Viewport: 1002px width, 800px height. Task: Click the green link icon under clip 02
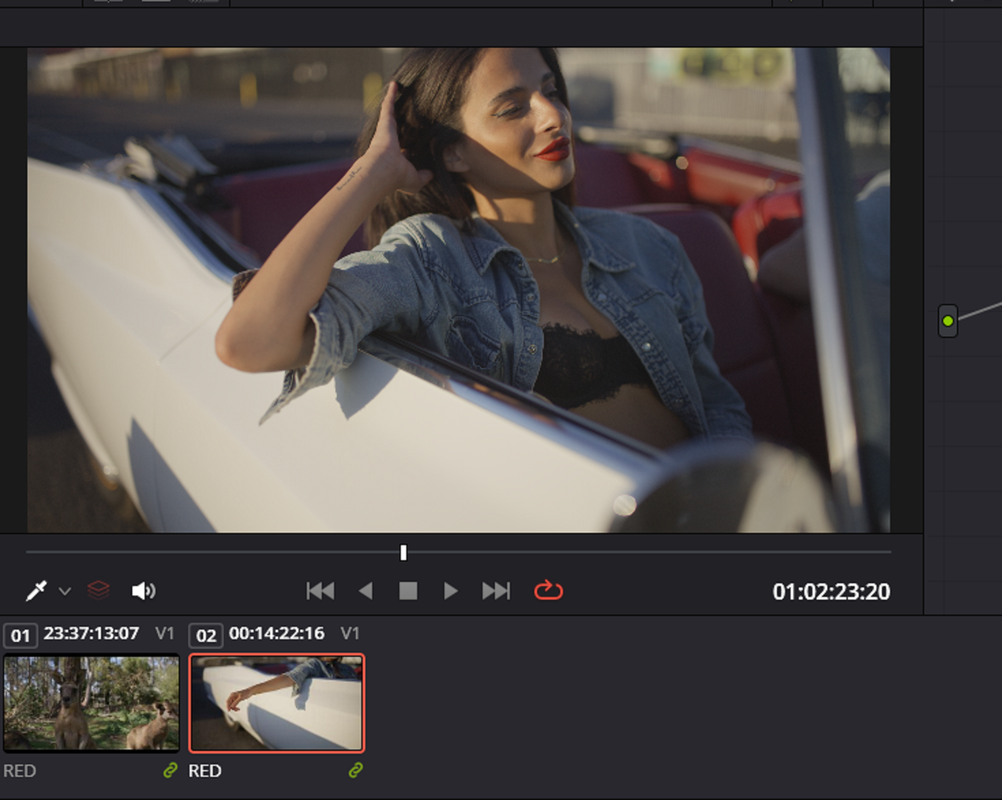point(356,771)
